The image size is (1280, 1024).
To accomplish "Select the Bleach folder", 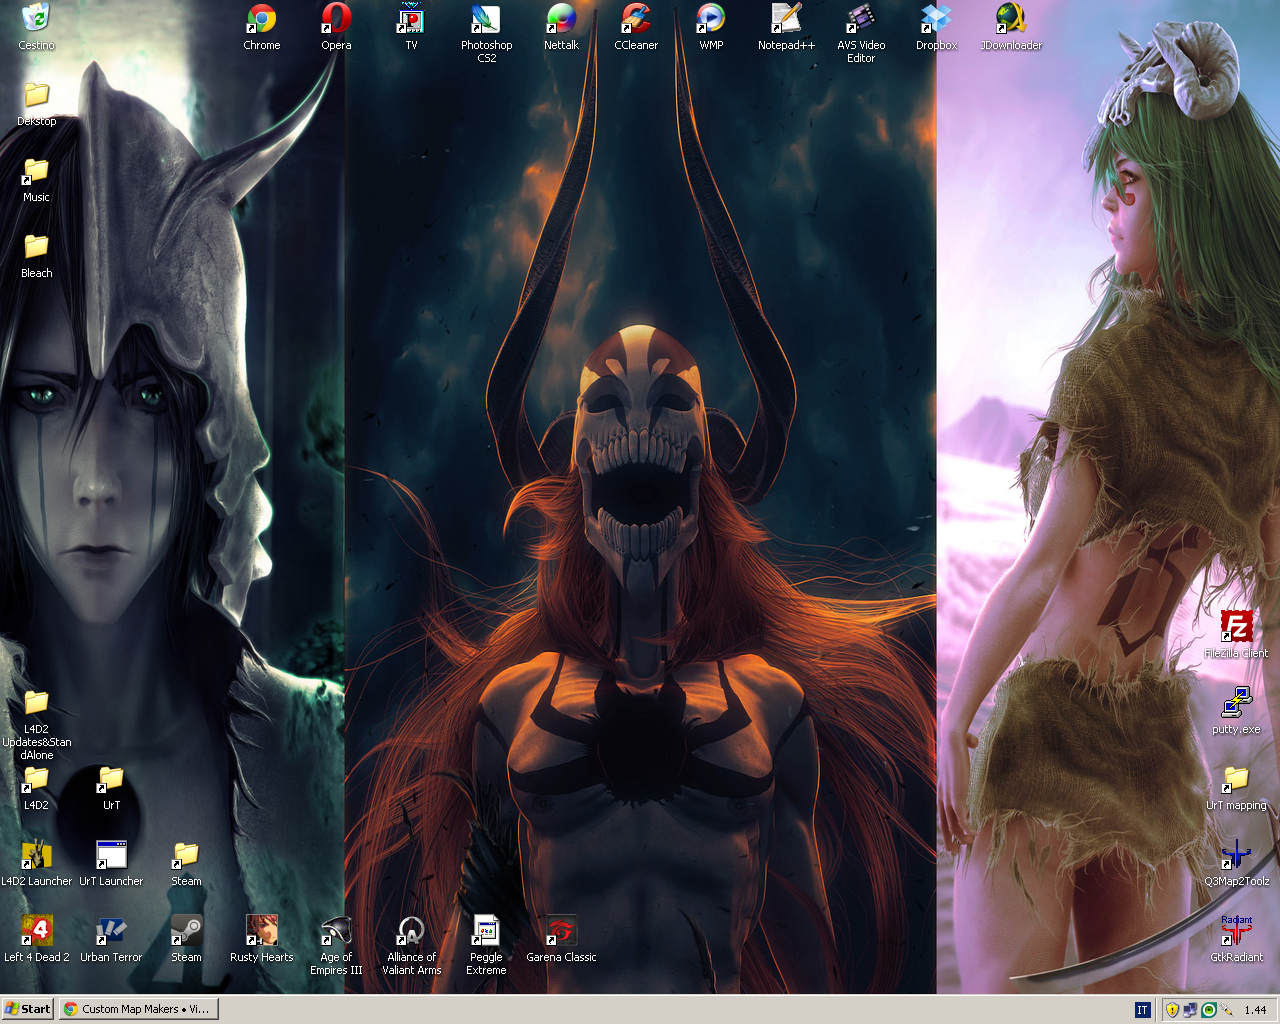I will click(x=37, y=248).
